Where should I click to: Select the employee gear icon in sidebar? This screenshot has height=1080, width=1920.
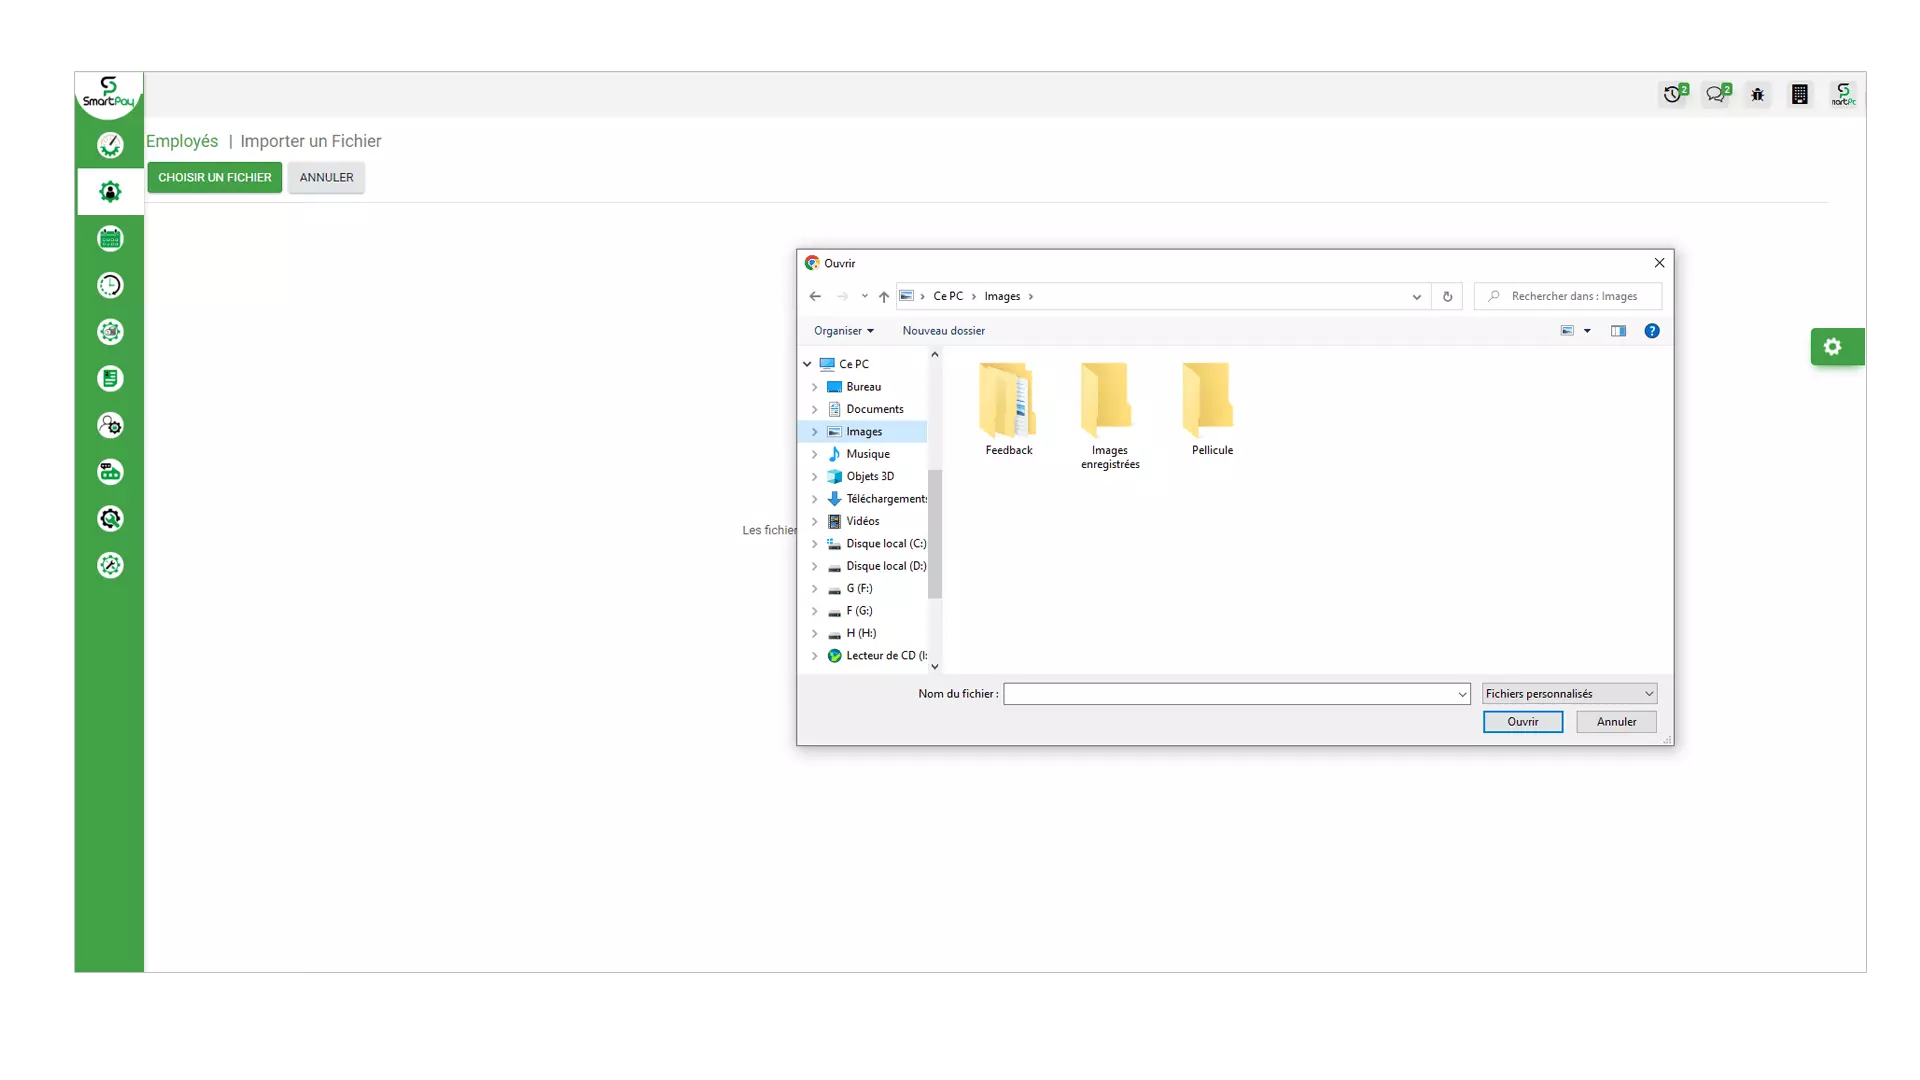(110, 192)
